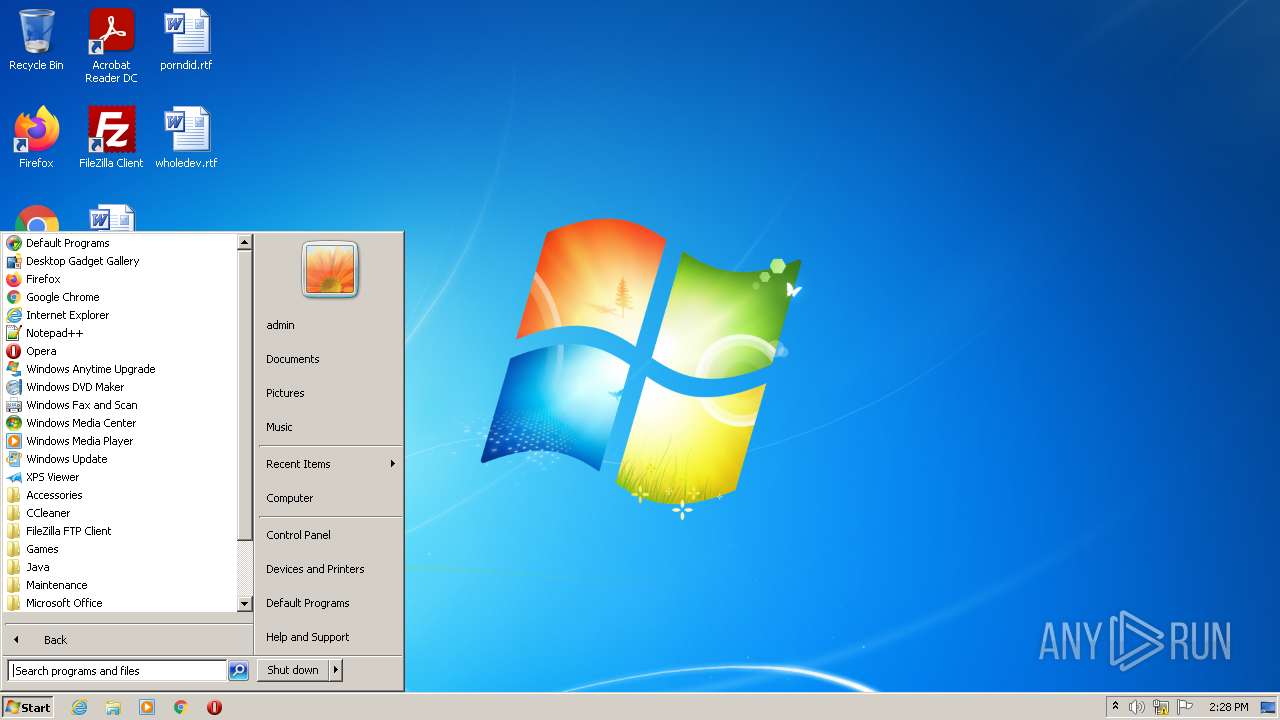Image resolution: width=1280 pixels, height=720 pixels.
Task: Click the user account picture
Action: coord(330,270)
